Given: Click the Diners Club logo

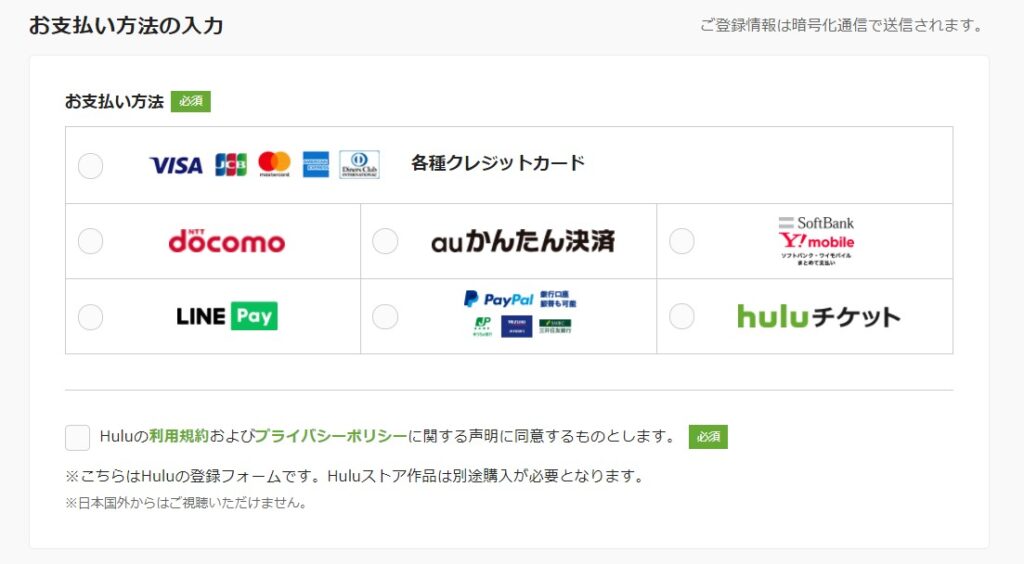Looking at the screenshot, I should [x=359, y=164].
